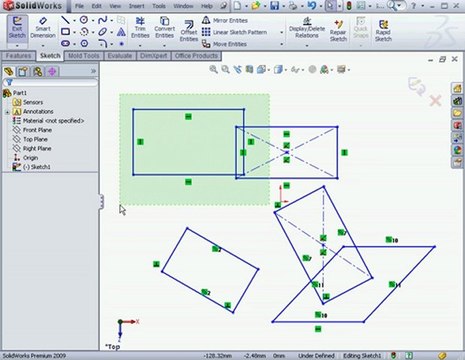Open the Spline tool dropdown arrow
Image resolution: width=465 pixels, height=360 pixels.
point(112,21)
